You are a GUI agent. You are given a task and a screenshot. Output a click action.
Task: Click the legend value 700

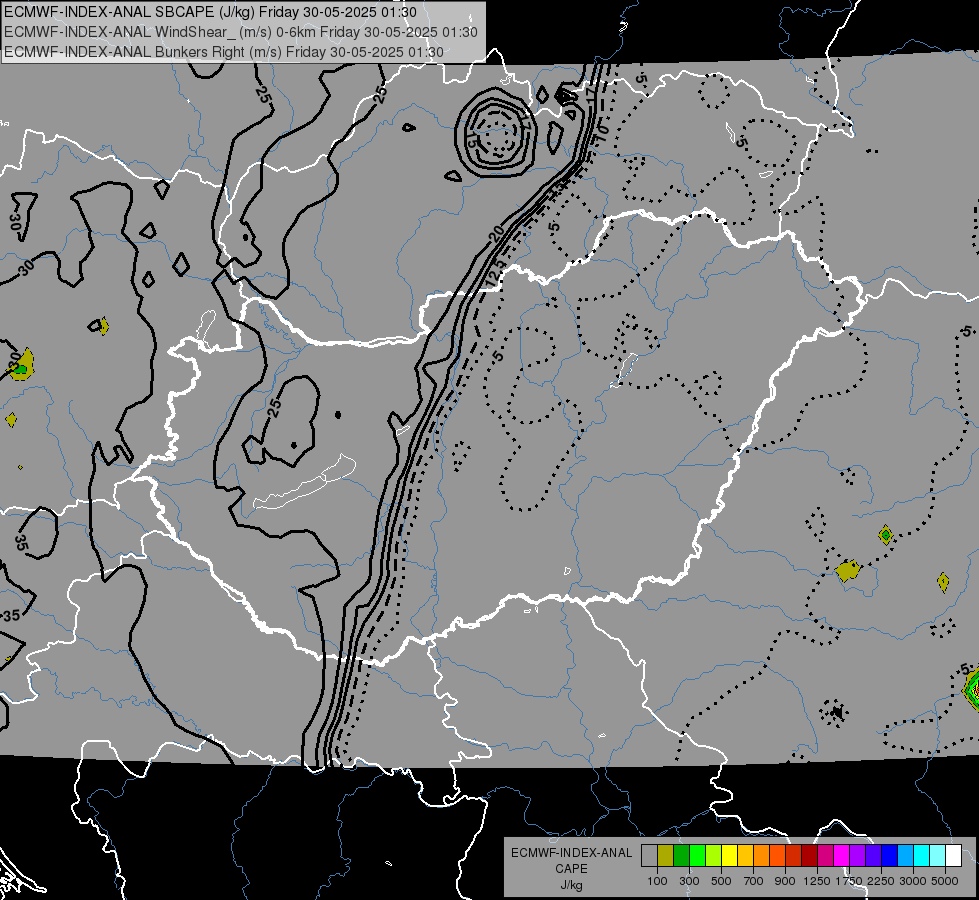click(754, 881)
